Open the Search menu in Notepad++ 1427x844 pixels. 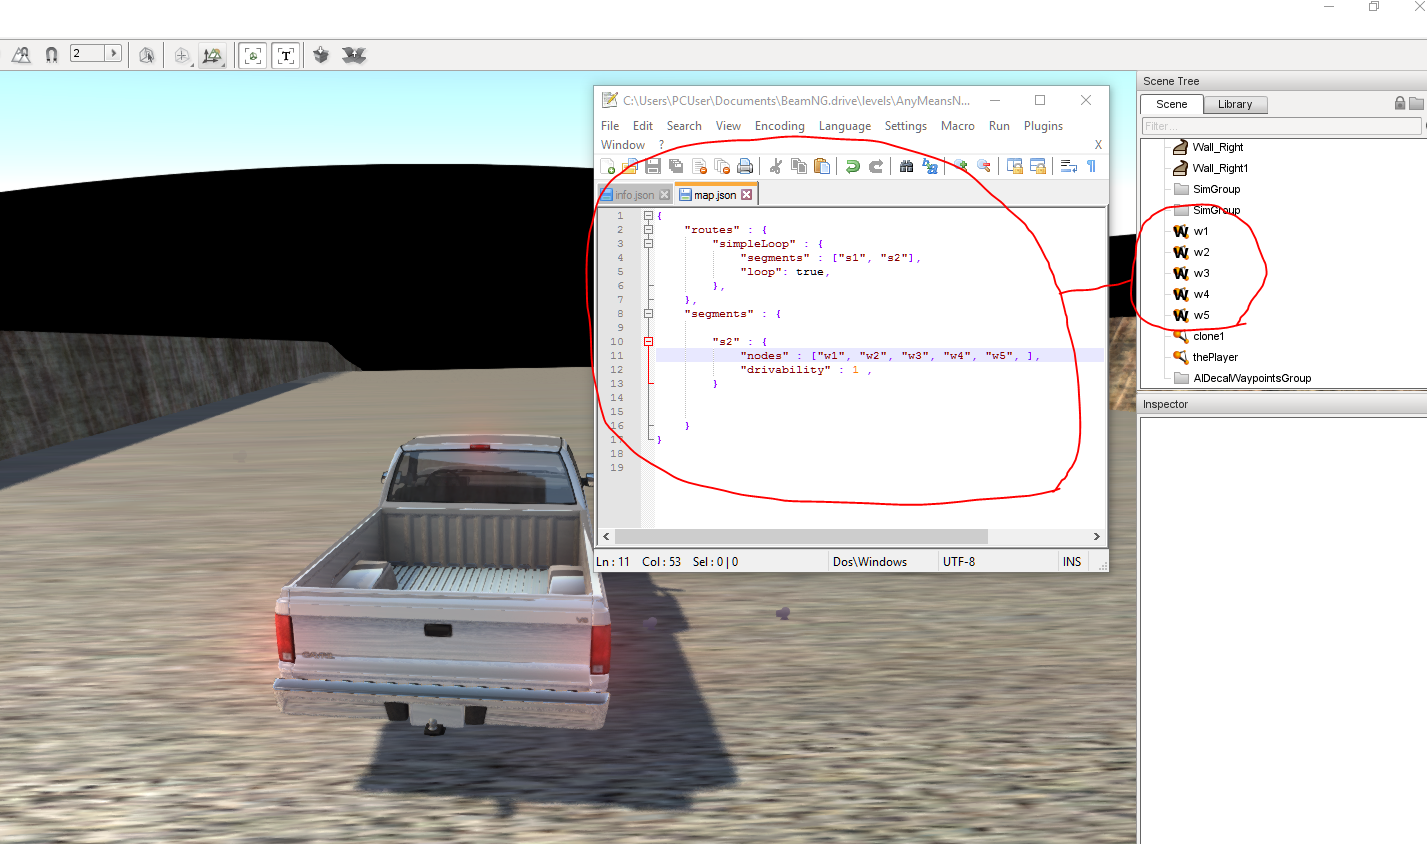point(684,126)
